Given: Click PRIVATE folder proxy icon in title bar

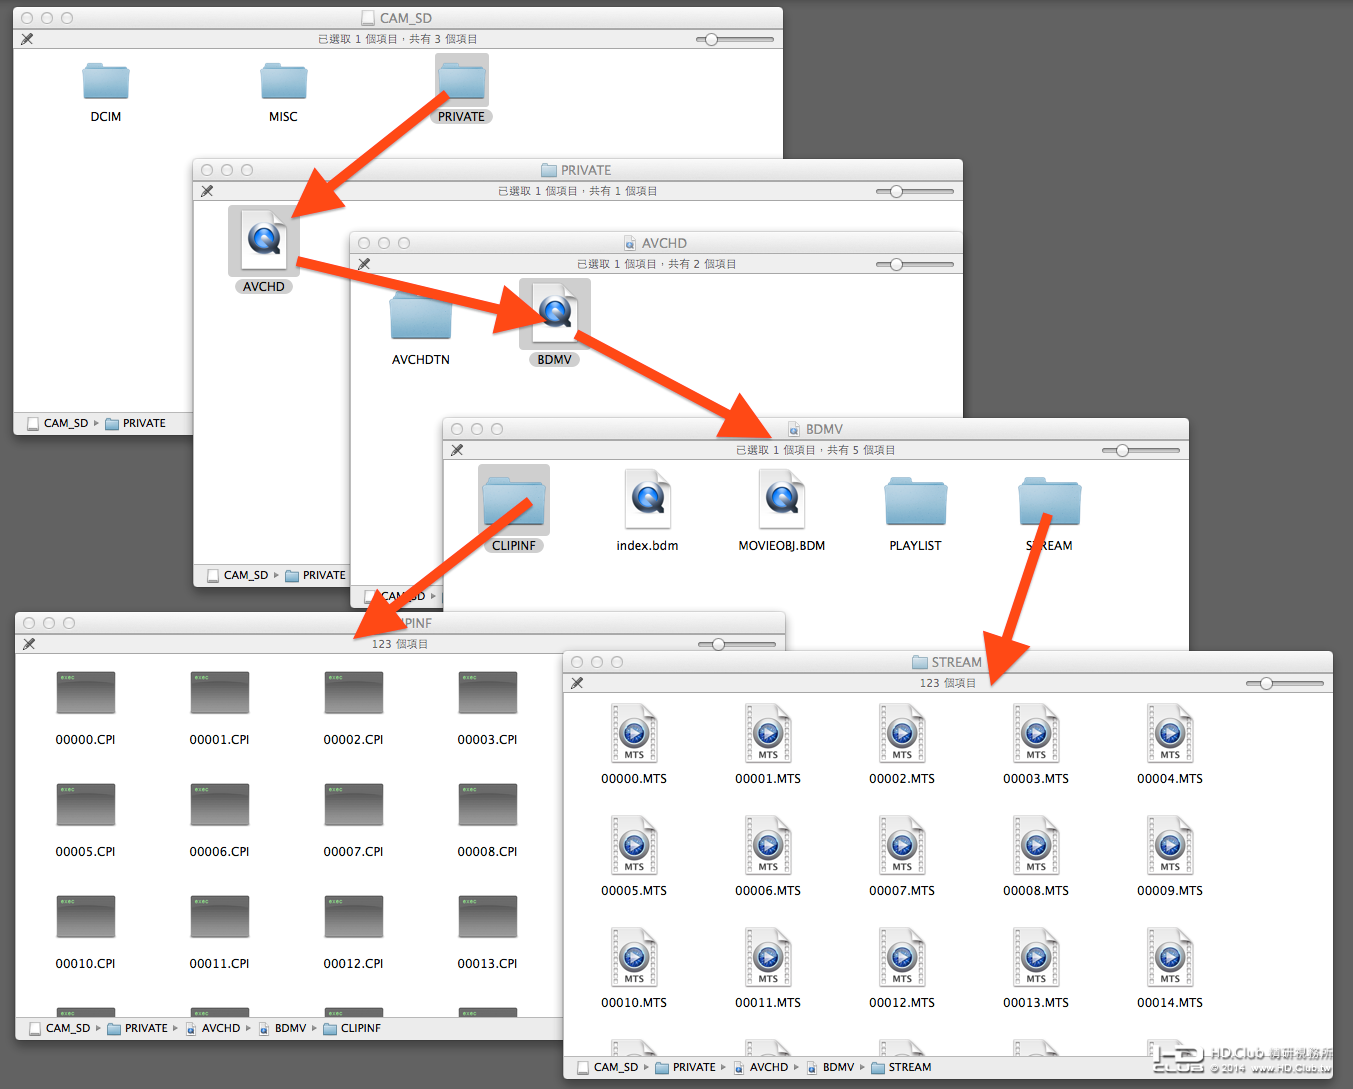Looking at the screenshot, I should click(549, 170).
